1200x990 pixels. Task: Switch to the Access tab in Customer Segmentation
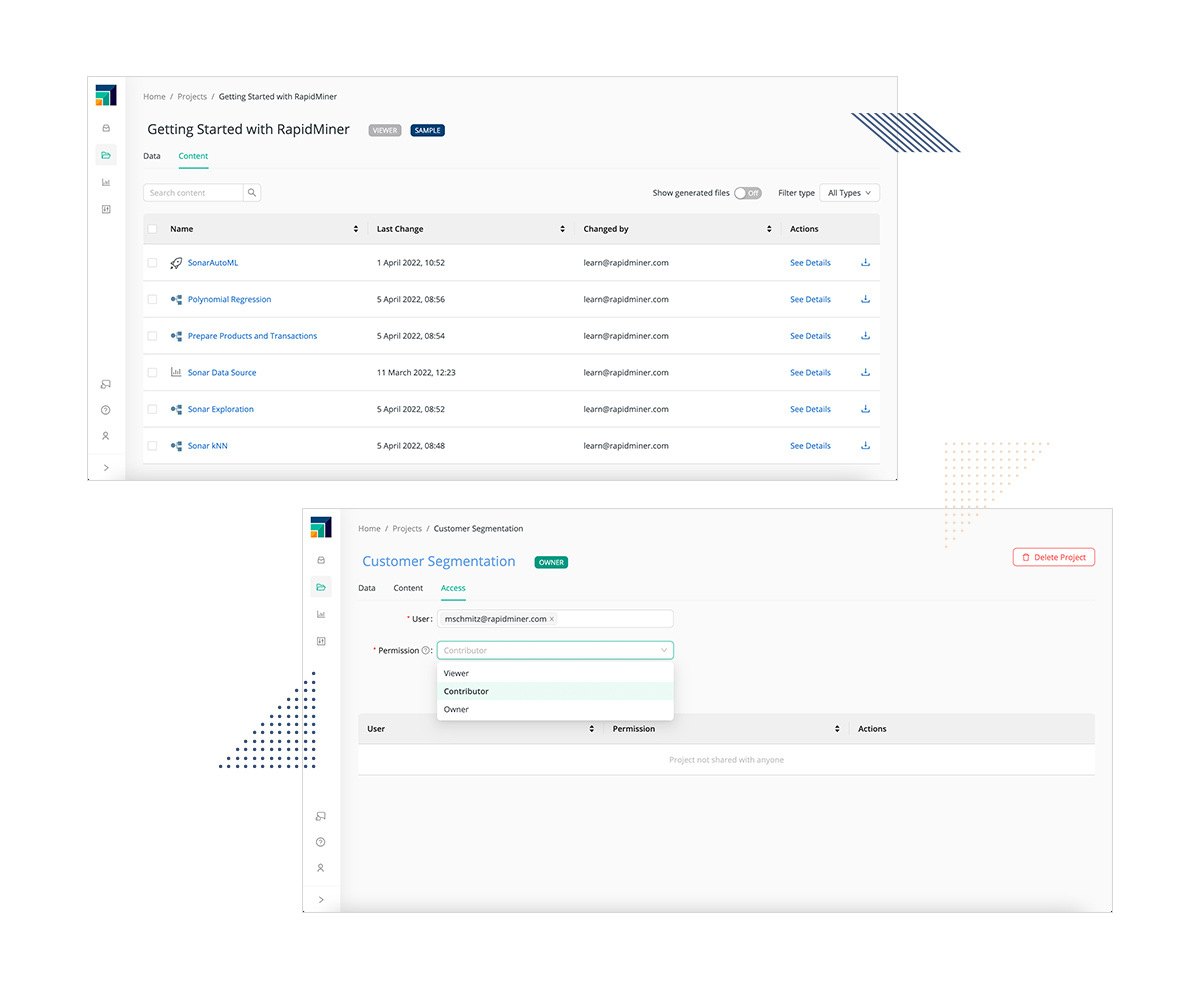click(x=453, y=588)
